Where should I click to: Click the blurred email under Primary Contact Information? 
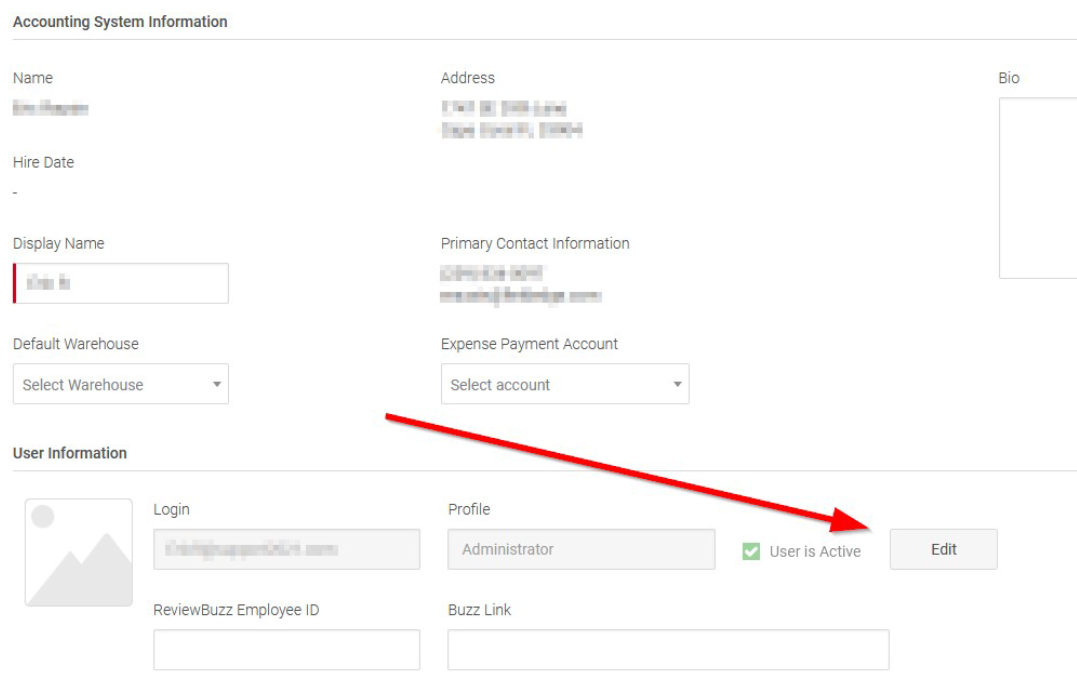pyautogui.click(x=520, y=296)
